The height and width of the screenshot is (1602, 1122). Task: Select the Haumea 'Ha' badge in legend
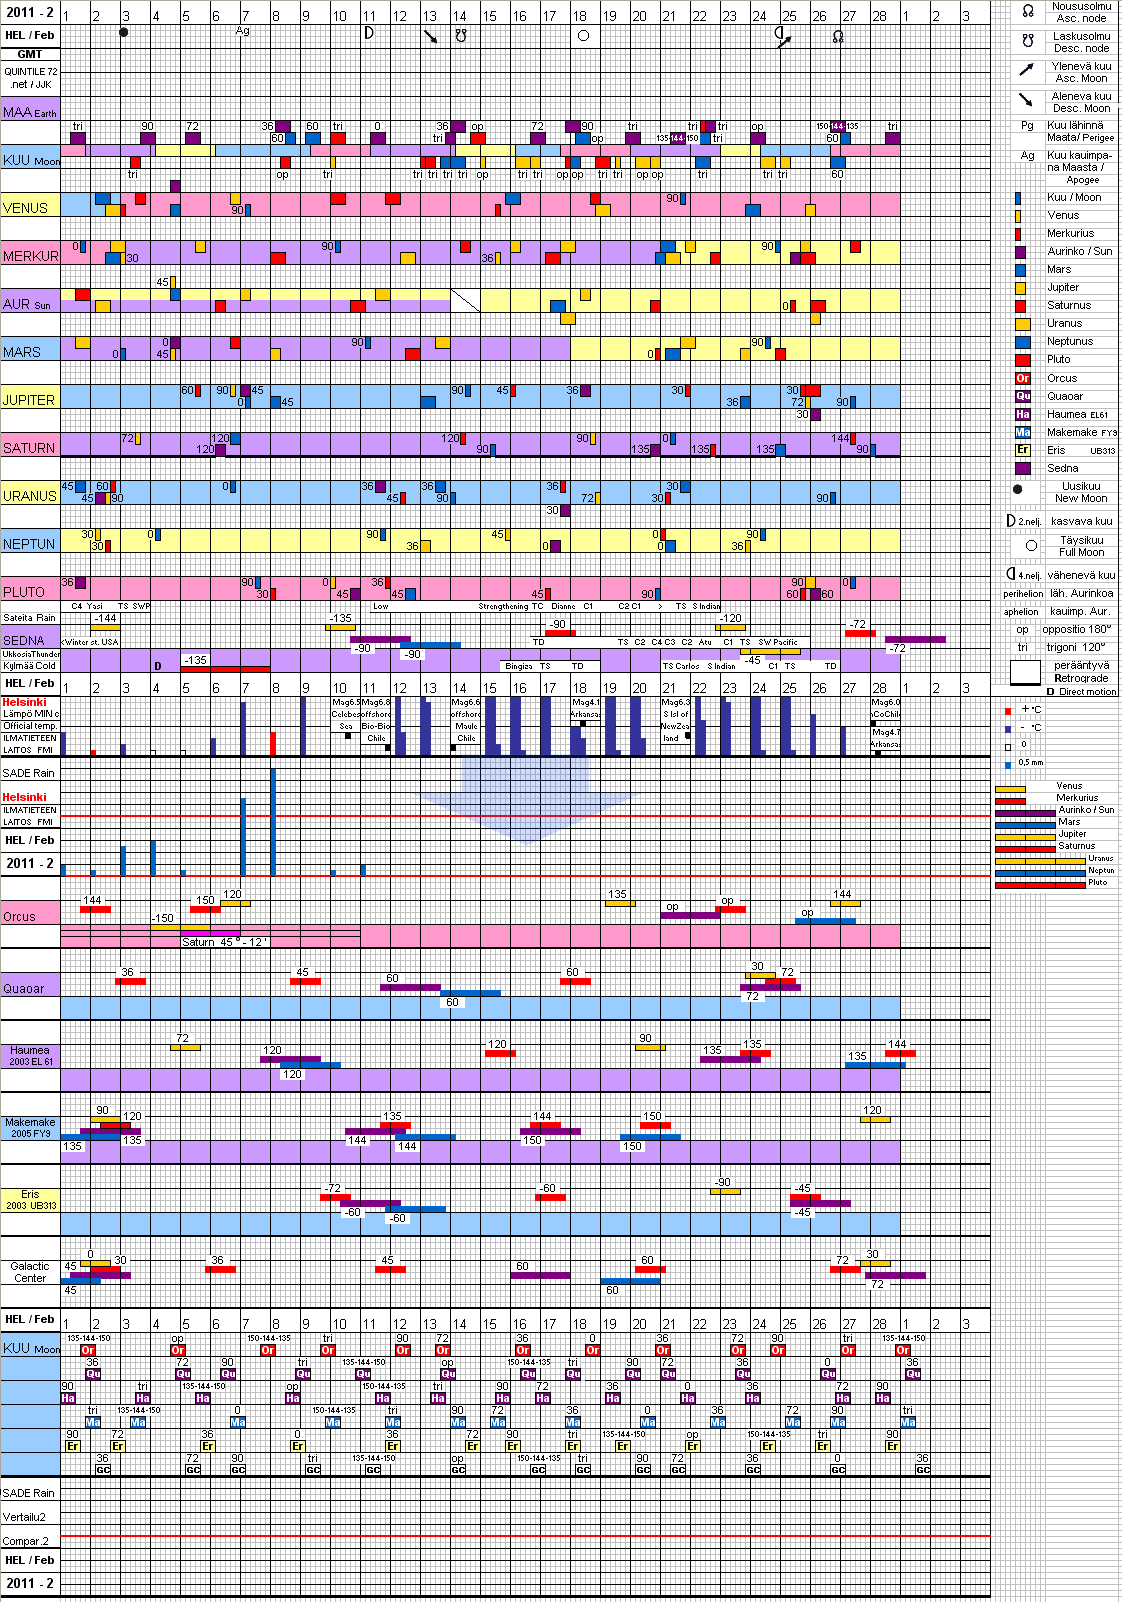(1022, 414)
